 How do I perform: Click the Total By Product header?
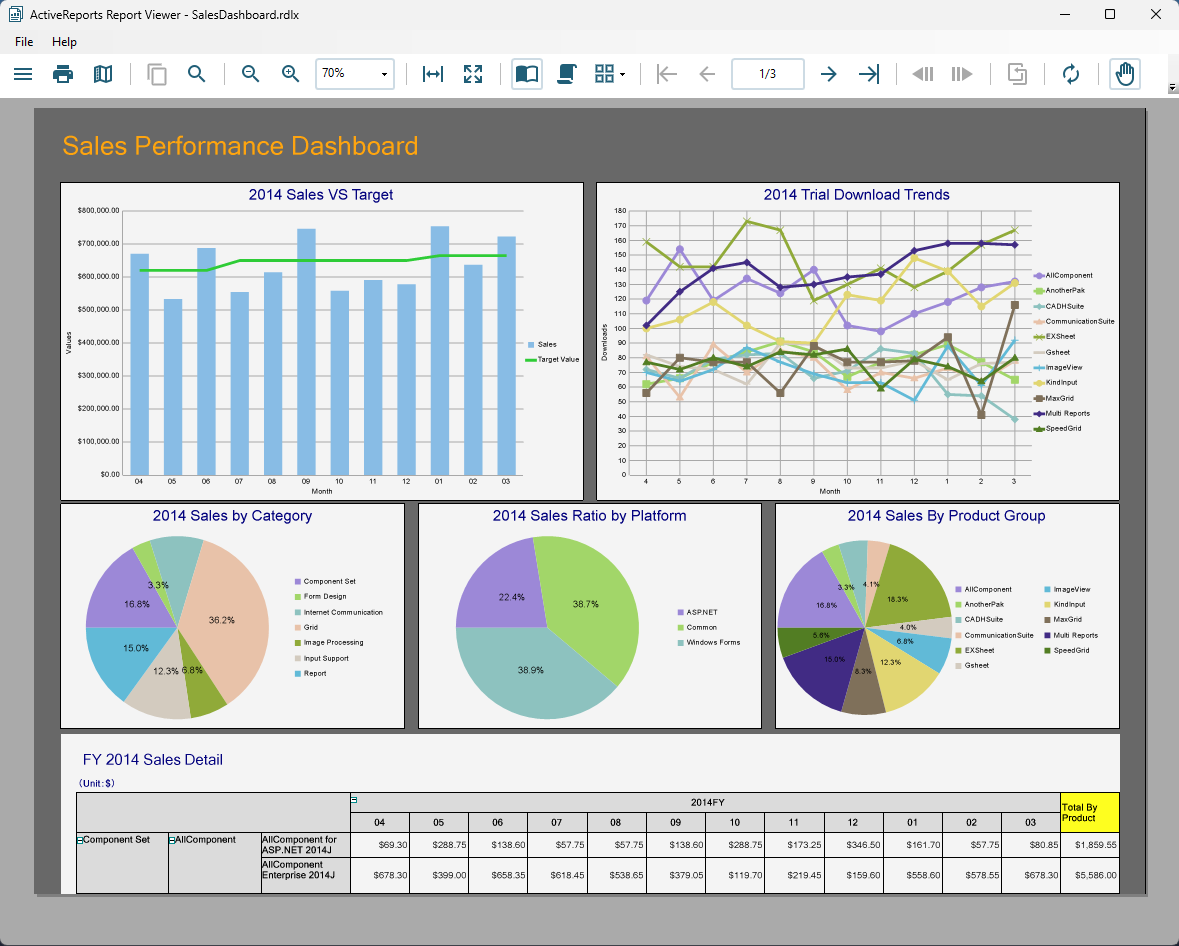(x=1090, y=812)
